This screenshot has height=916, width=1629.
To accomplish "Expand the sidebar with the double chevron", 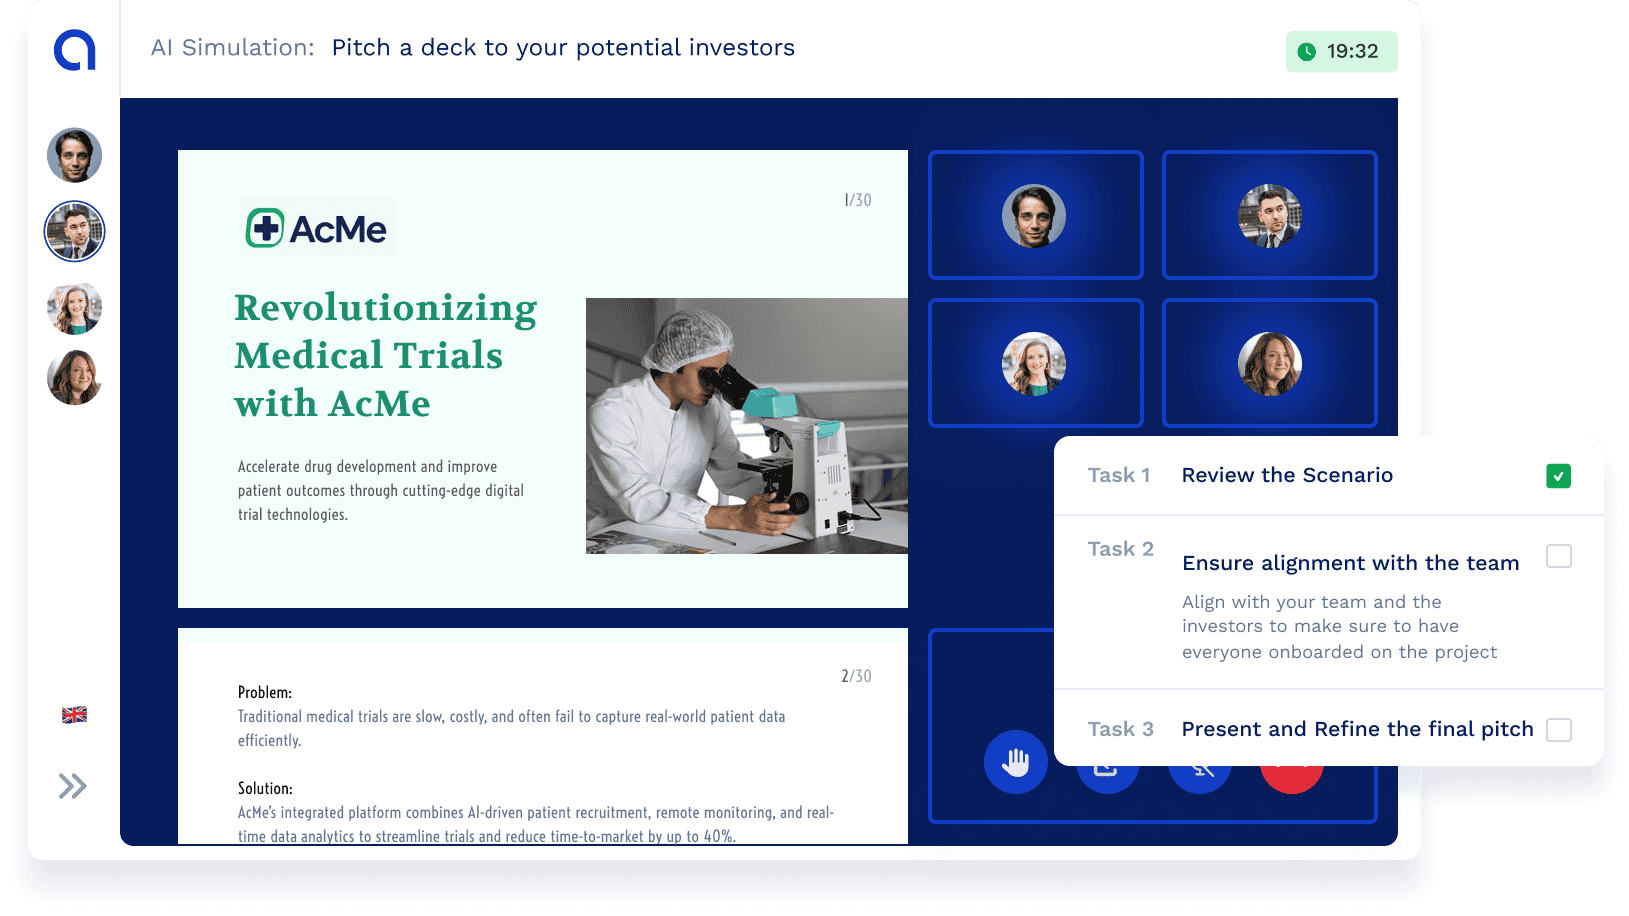I will [x=72, y=786].
